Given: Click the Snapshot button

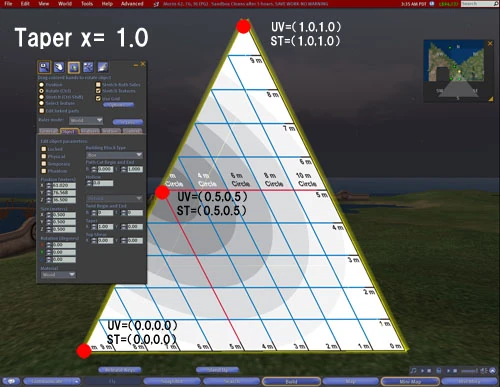Looking at the screenshot, I should point(172,381).
